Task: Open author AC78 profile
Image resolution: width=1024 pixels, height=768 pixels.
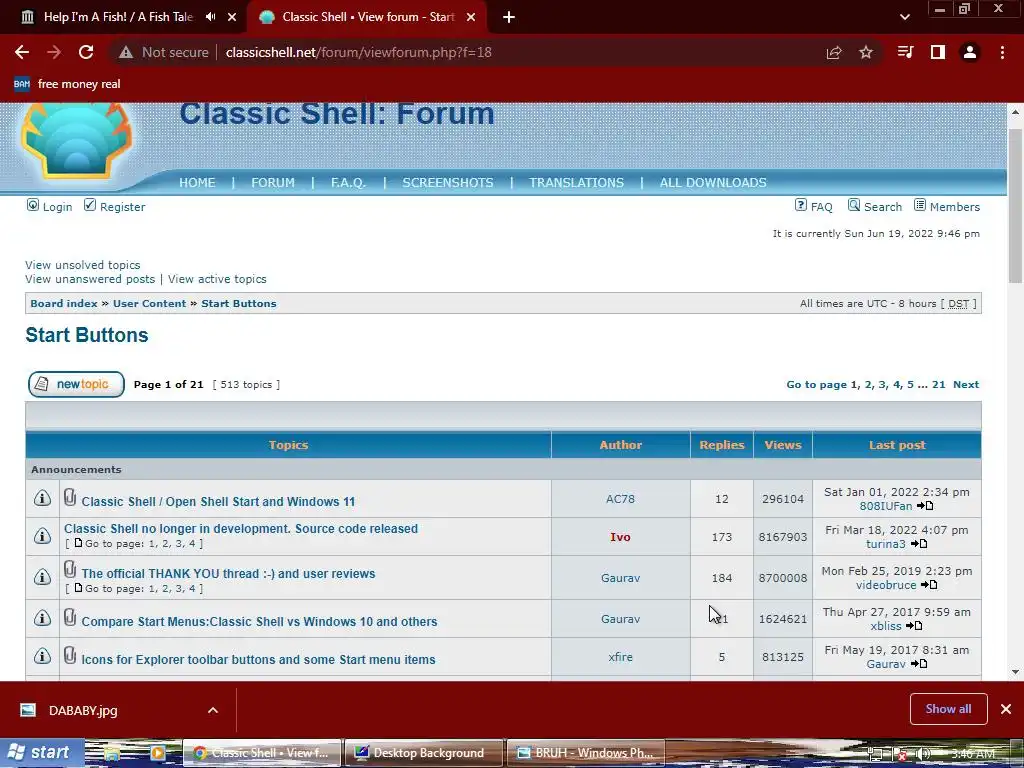Action: (x=620, y=499)
